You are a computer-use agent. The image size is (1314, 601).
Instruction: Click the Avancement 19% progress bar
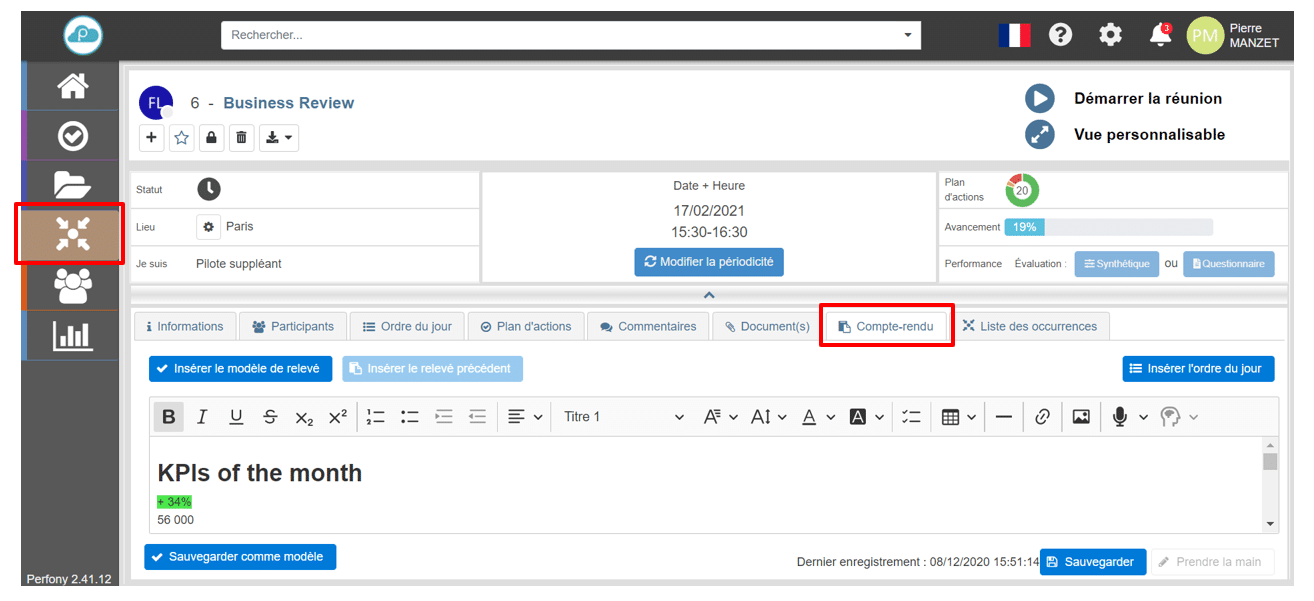pyautogui.click(x=1108, y=227)
